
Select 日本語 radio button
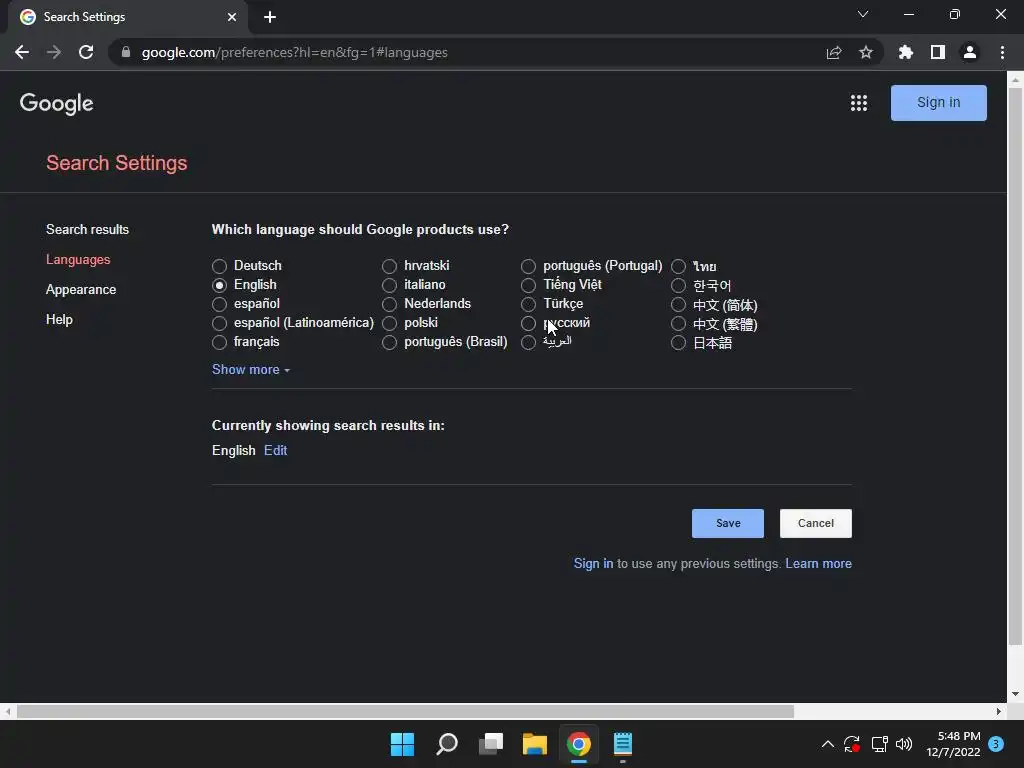coord(679,342)
